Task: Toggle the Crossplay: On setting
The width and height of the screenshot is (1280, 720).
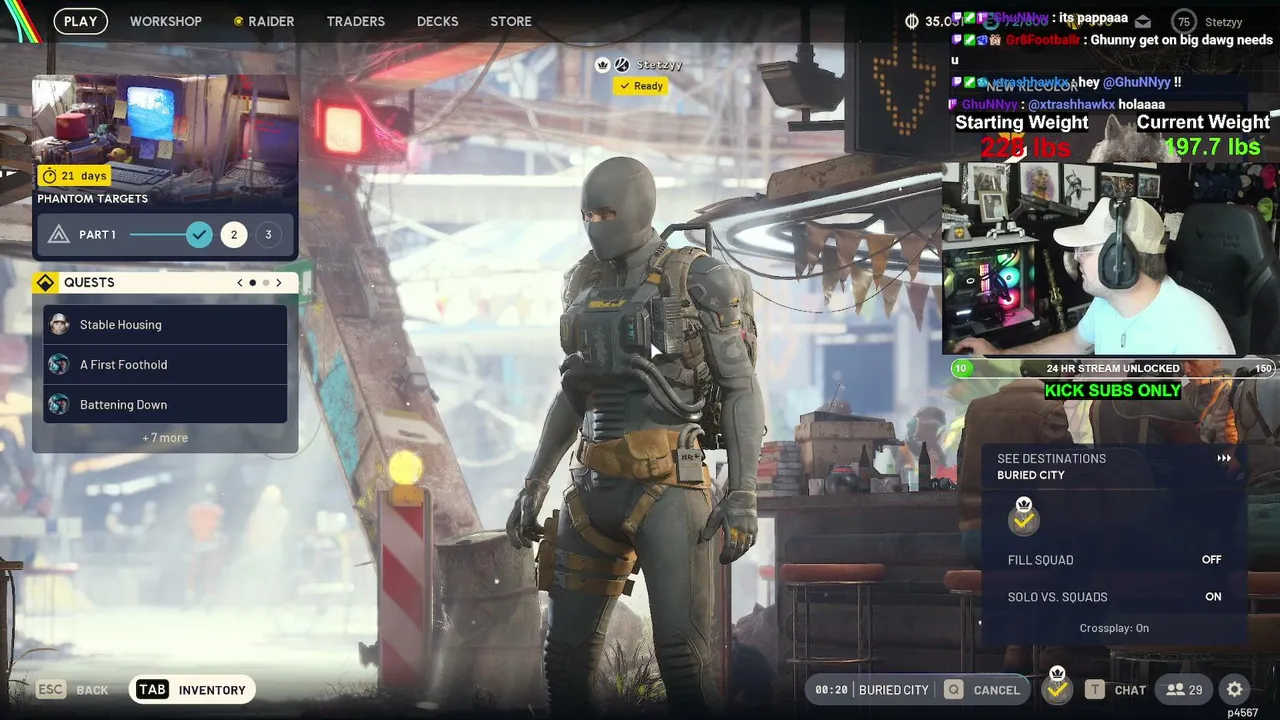Action: point(1114,628)
